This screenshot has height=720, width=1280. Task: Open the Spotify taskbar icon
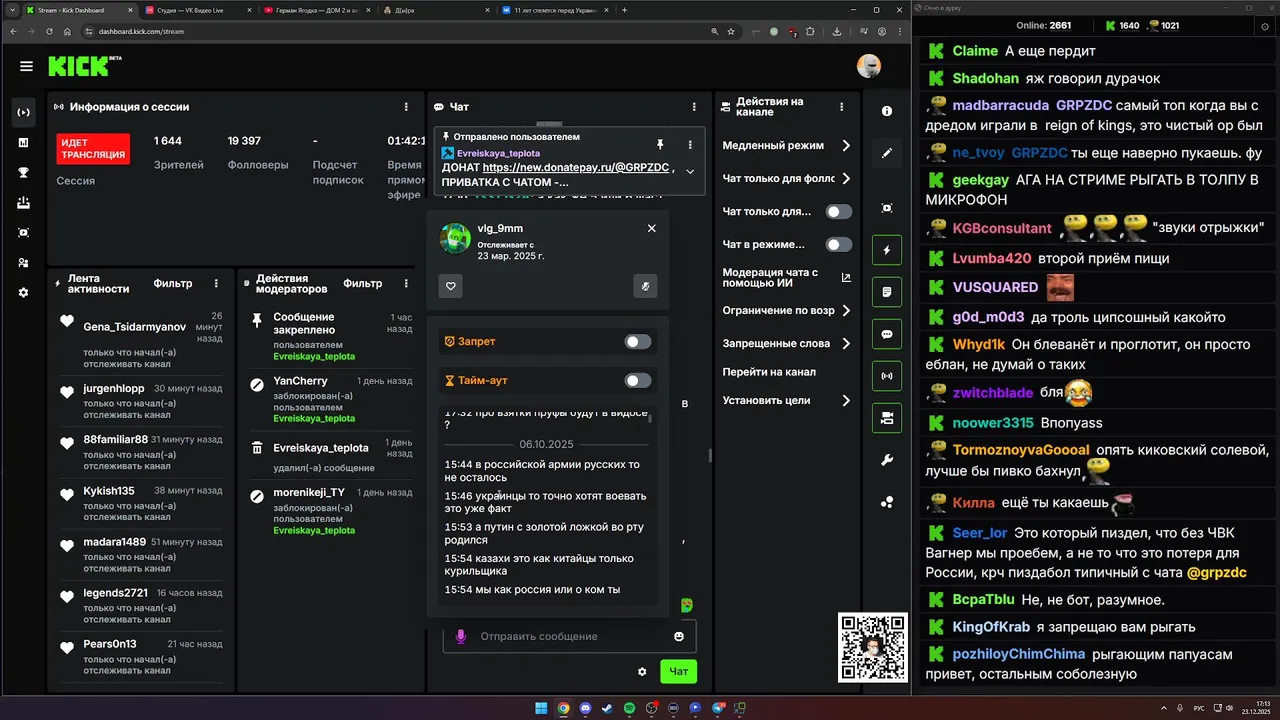pyautogui.click(x=629, y=708)
